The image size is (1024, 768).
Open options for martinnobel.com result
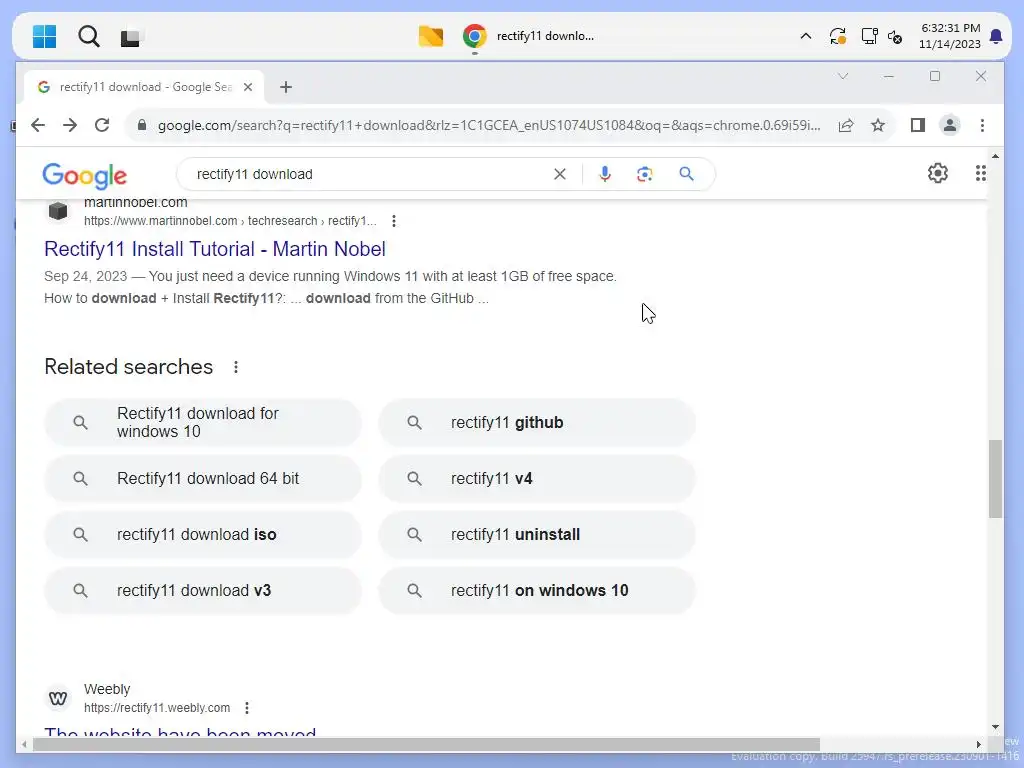pos(394,221)
